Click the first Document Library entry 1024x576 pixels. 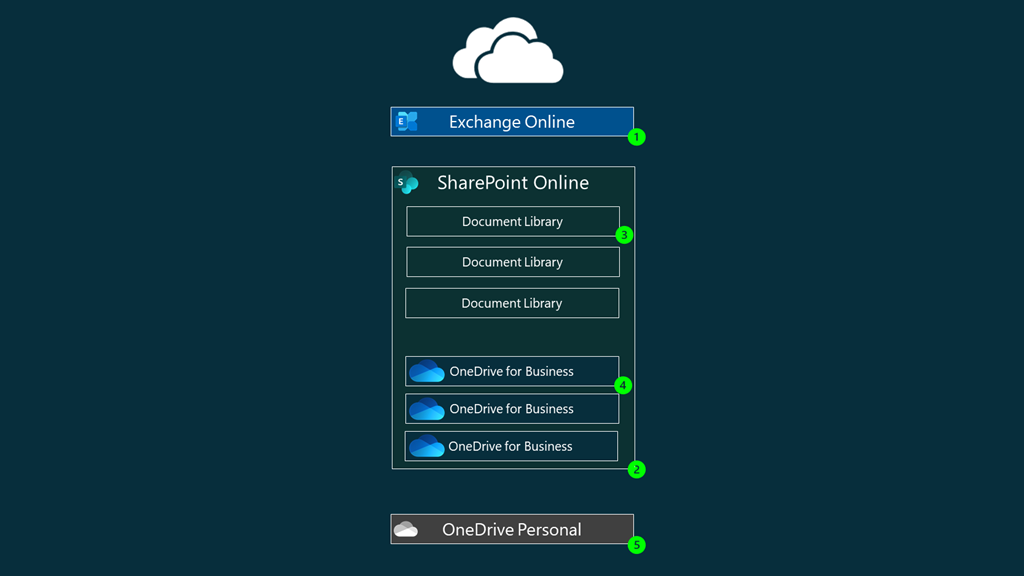click(512, 221)
